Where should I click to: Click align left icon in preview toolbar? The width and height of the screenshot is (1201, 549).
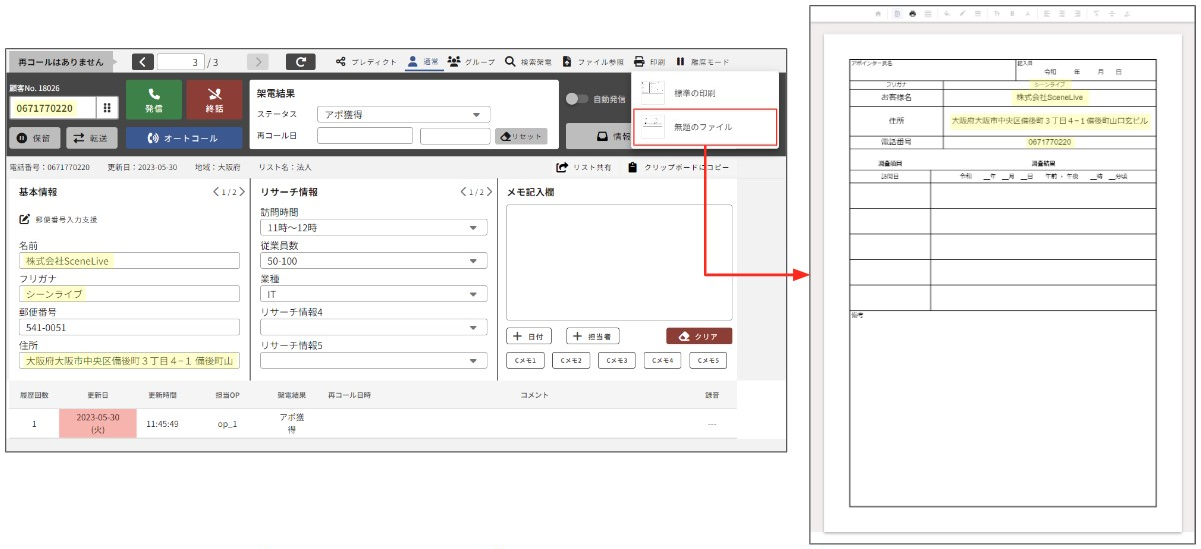point(1045,13)
